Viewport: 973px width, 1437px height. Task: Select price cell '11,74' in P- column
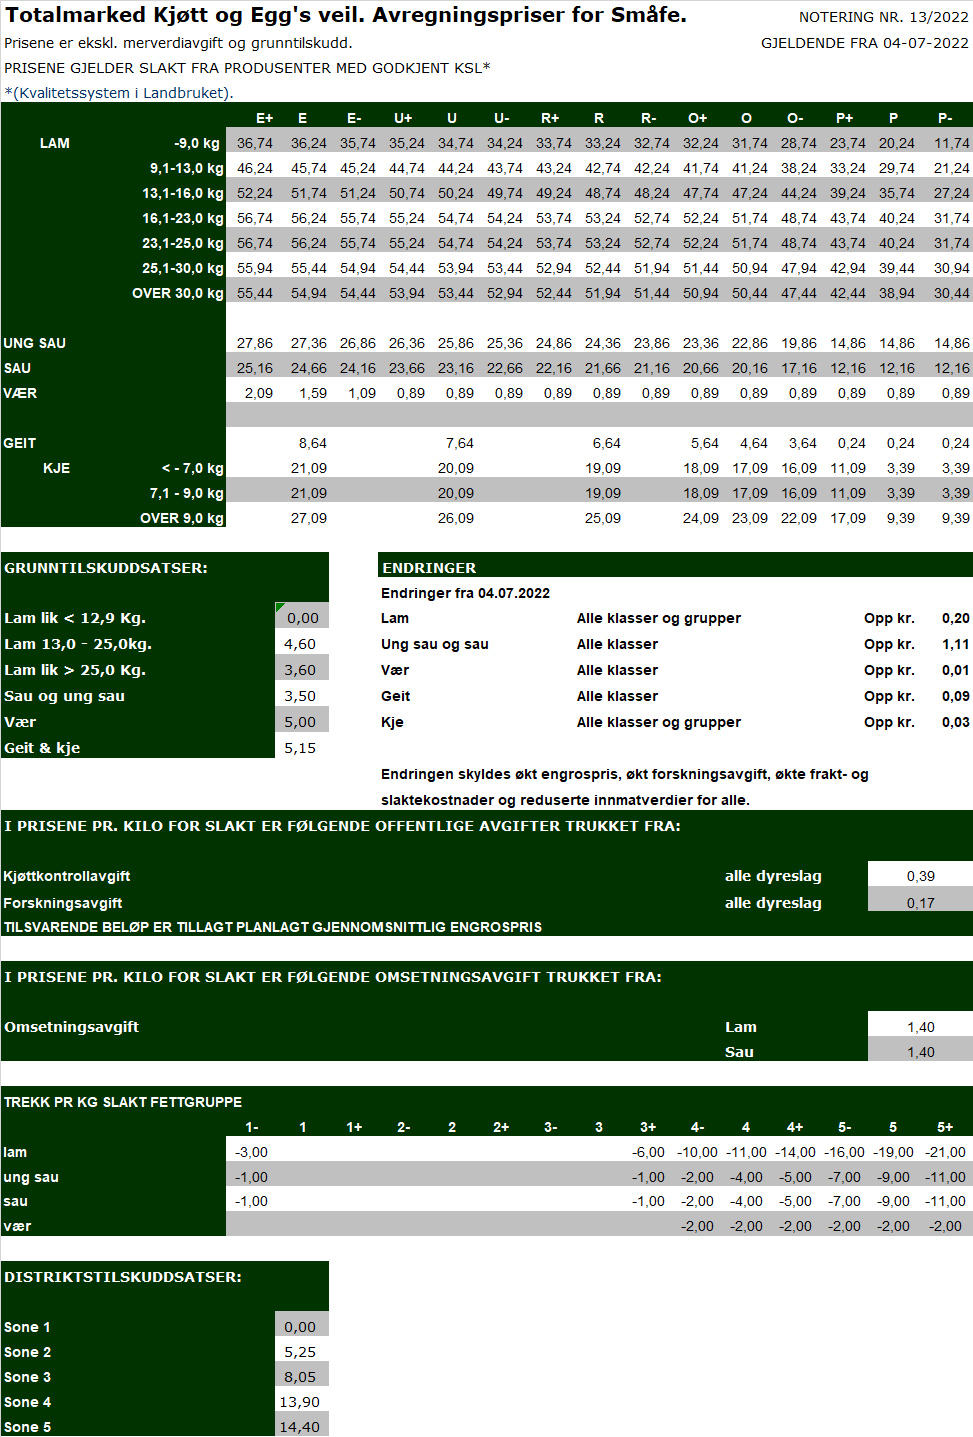[x=952, y=143]
